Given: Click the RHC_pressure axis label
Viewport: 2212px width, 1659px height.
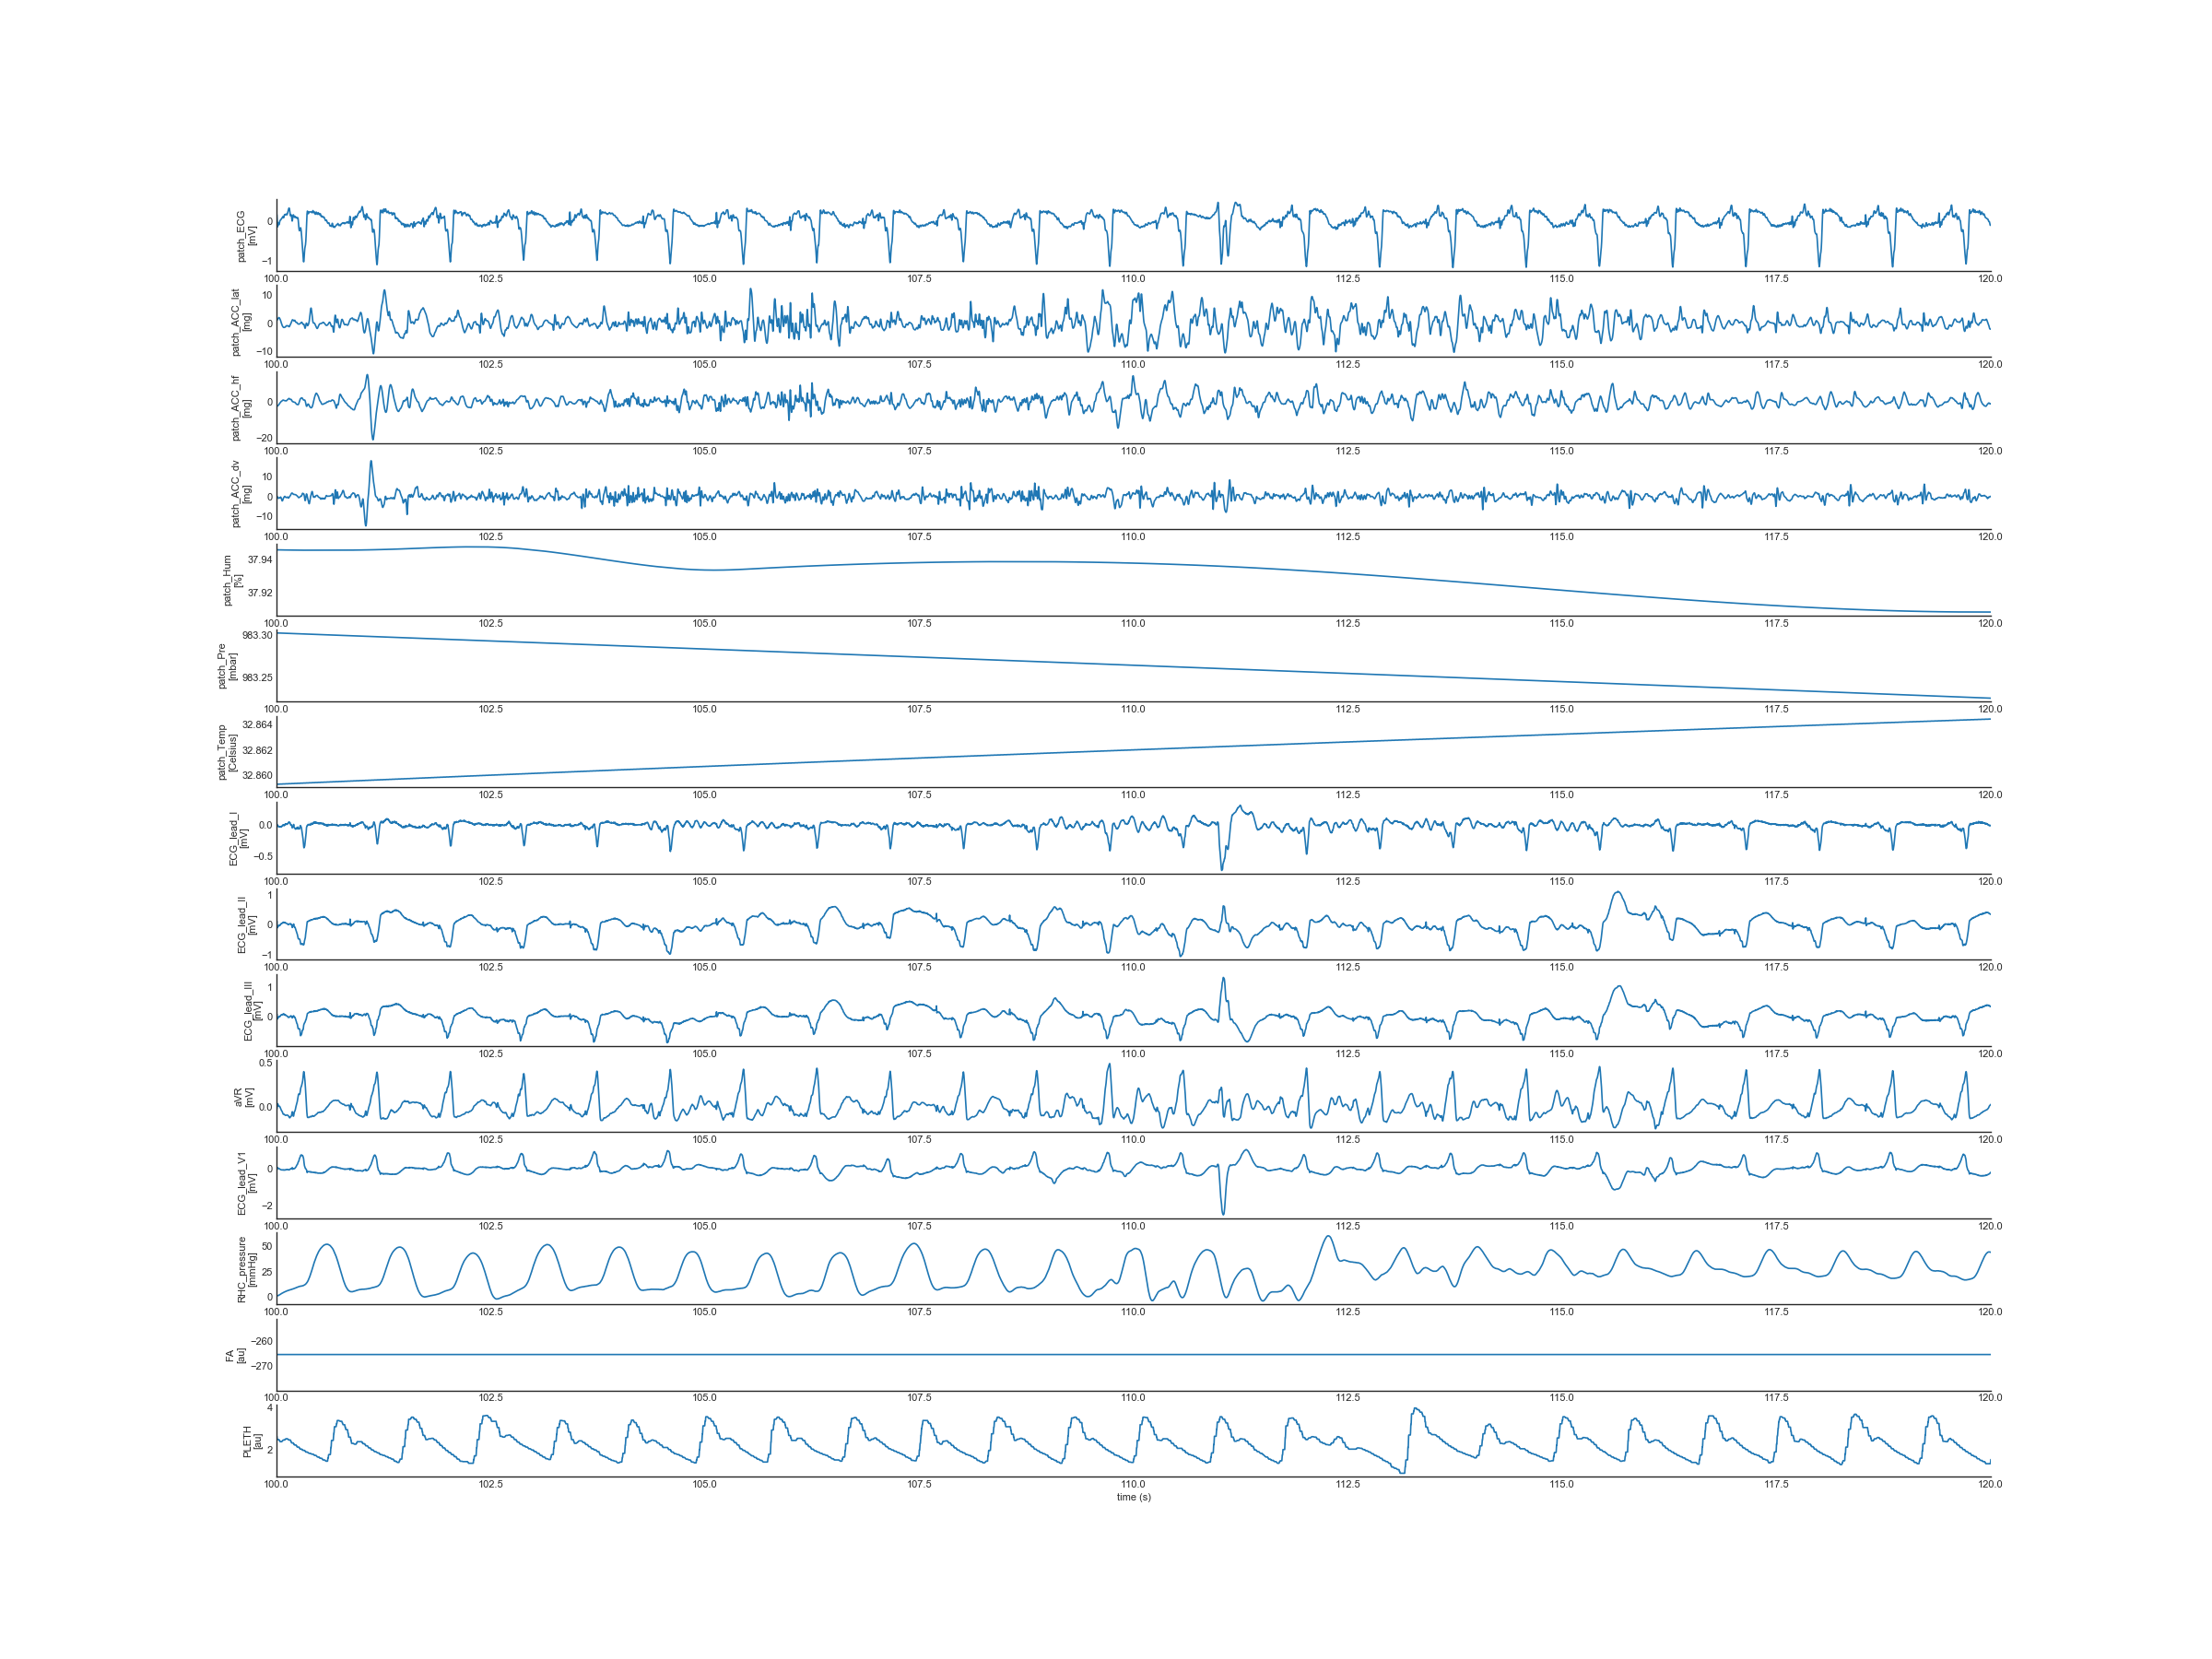Looking at the screenshot, I should click(x=245, y=1269).
